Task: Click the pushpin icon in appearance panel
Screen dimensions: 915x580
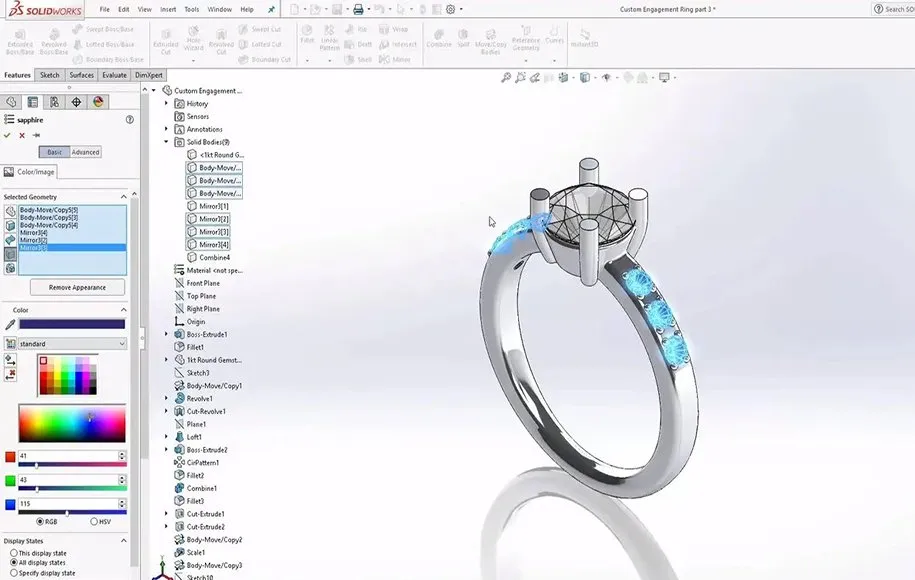Action: coord(37,135)
